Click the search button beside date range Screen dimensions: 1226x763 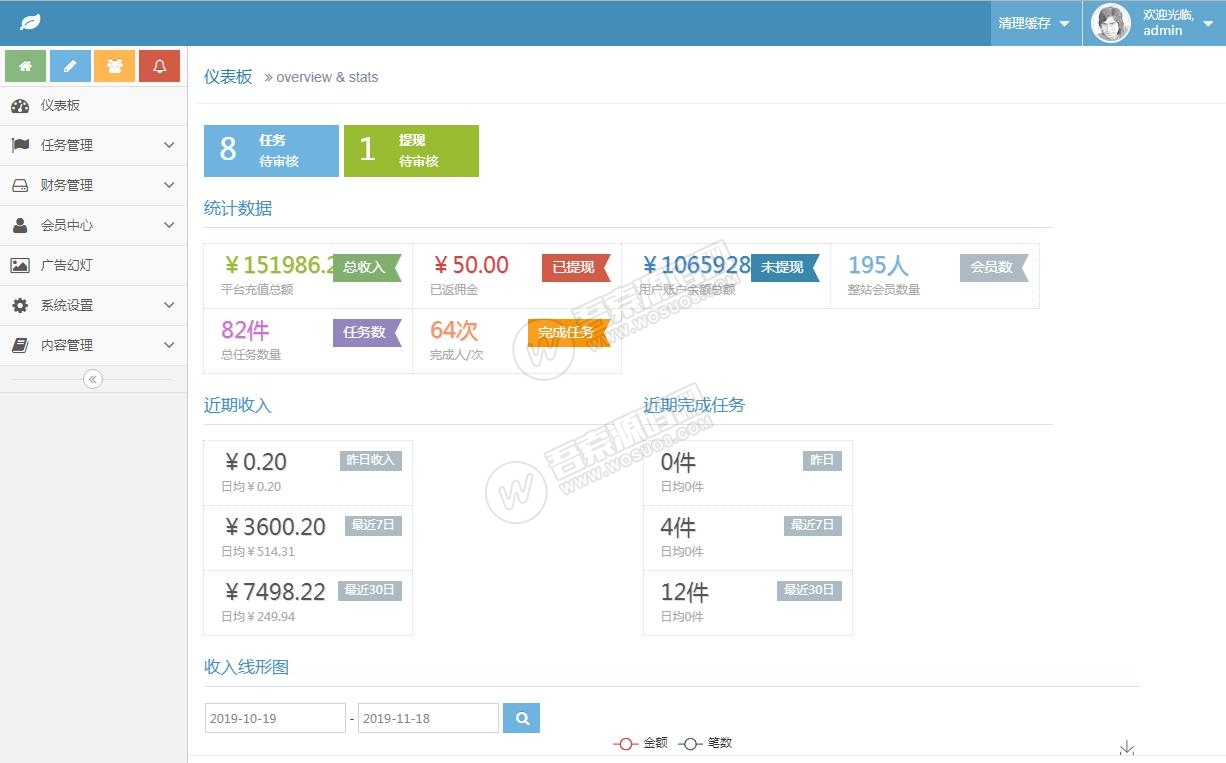[521, 717]
